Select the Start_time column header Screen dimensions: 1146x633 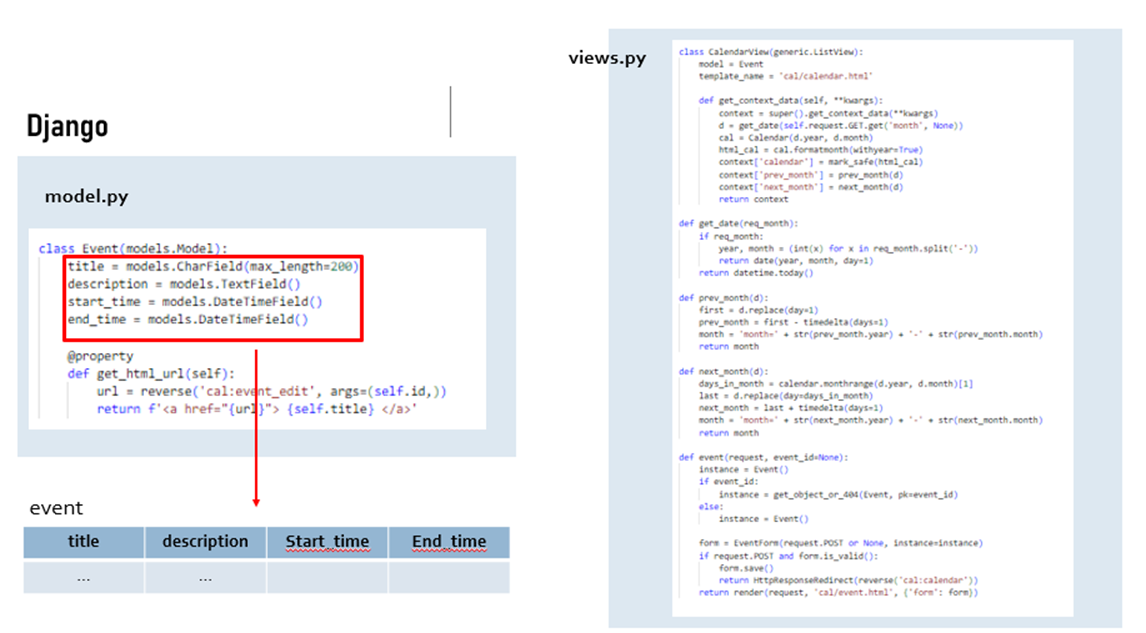(x=327, y=542)
